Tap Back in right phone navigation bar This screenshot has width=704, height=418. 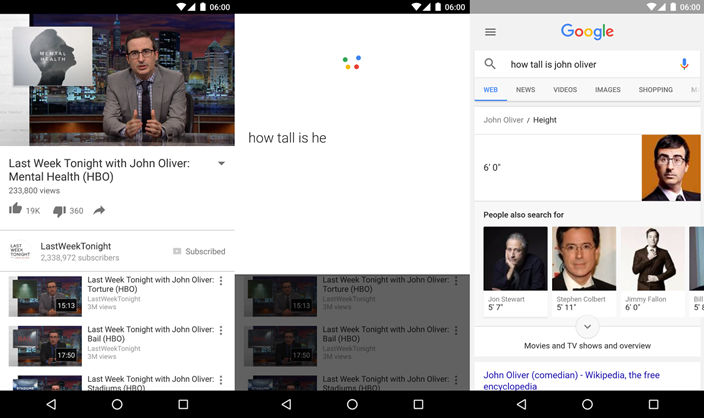pos(521,405)
